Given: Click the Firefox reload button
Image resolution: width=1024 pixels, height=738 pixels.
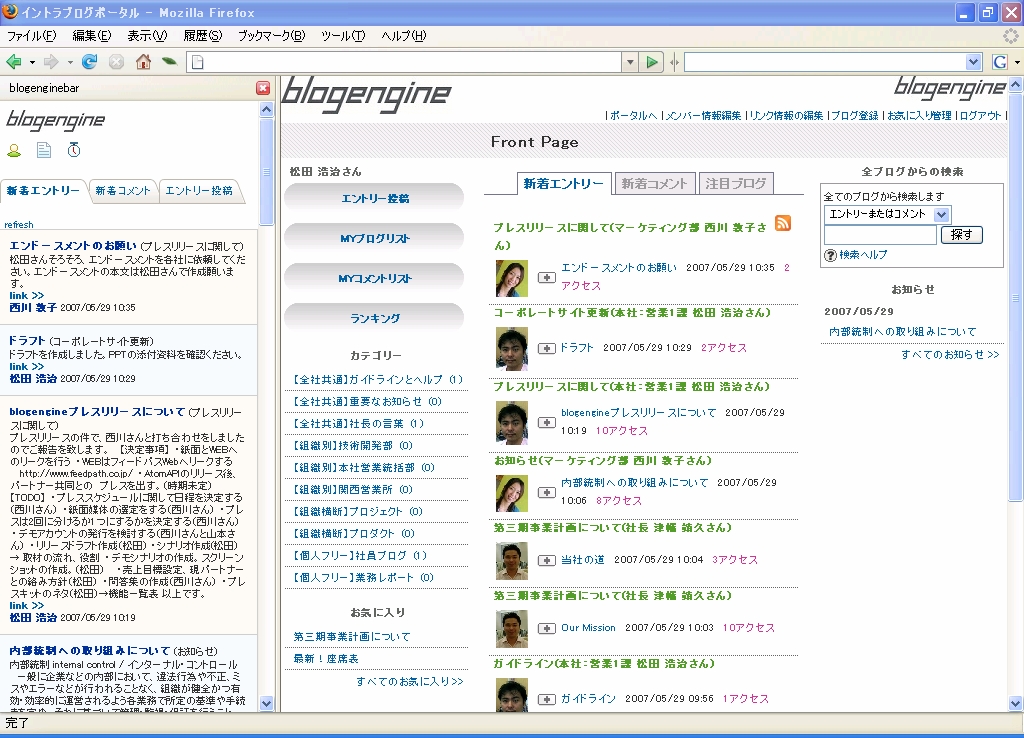Looking at the screenshot, I should click(x=90, y=62).
